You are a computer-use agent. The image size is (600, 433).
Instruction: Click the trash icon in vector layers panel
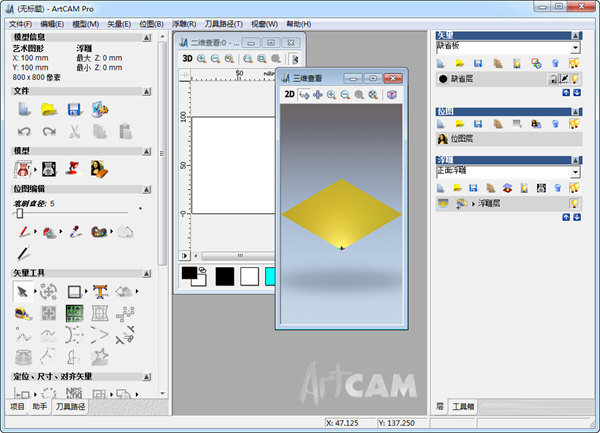coord(555,63)
